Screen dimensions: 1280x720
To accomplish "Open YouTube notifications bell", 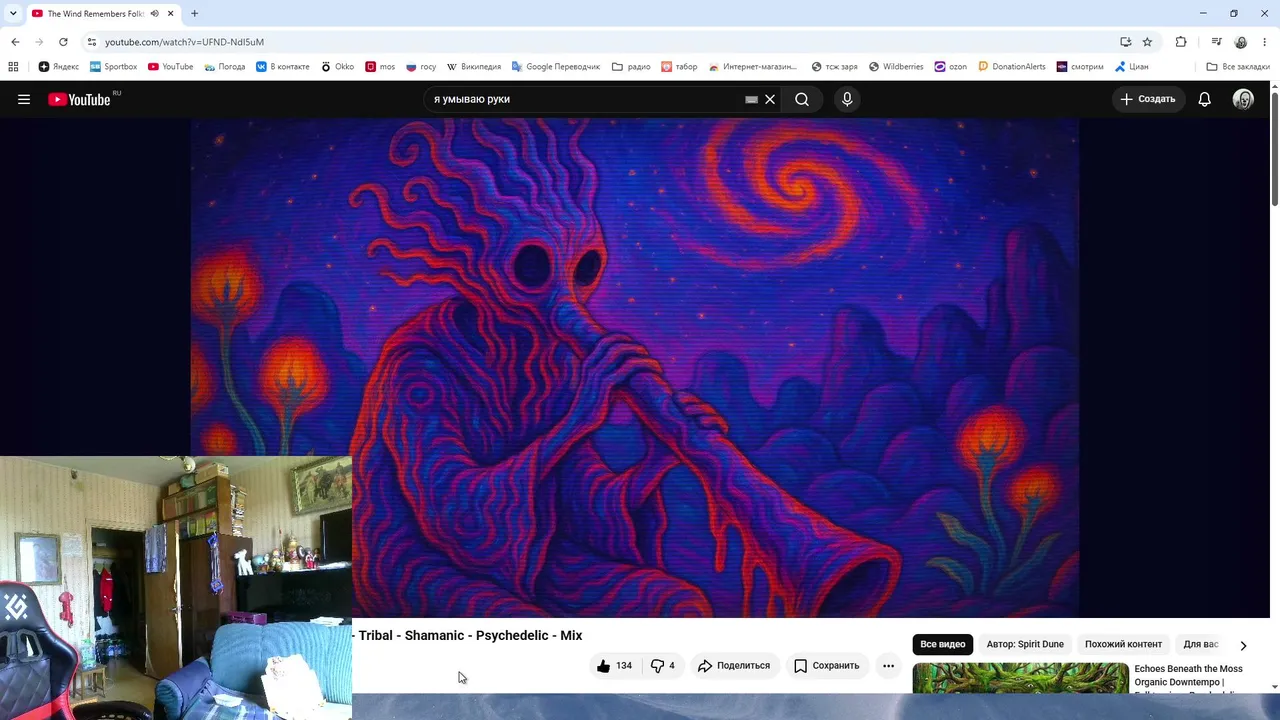I will (x=1205, y=99).
